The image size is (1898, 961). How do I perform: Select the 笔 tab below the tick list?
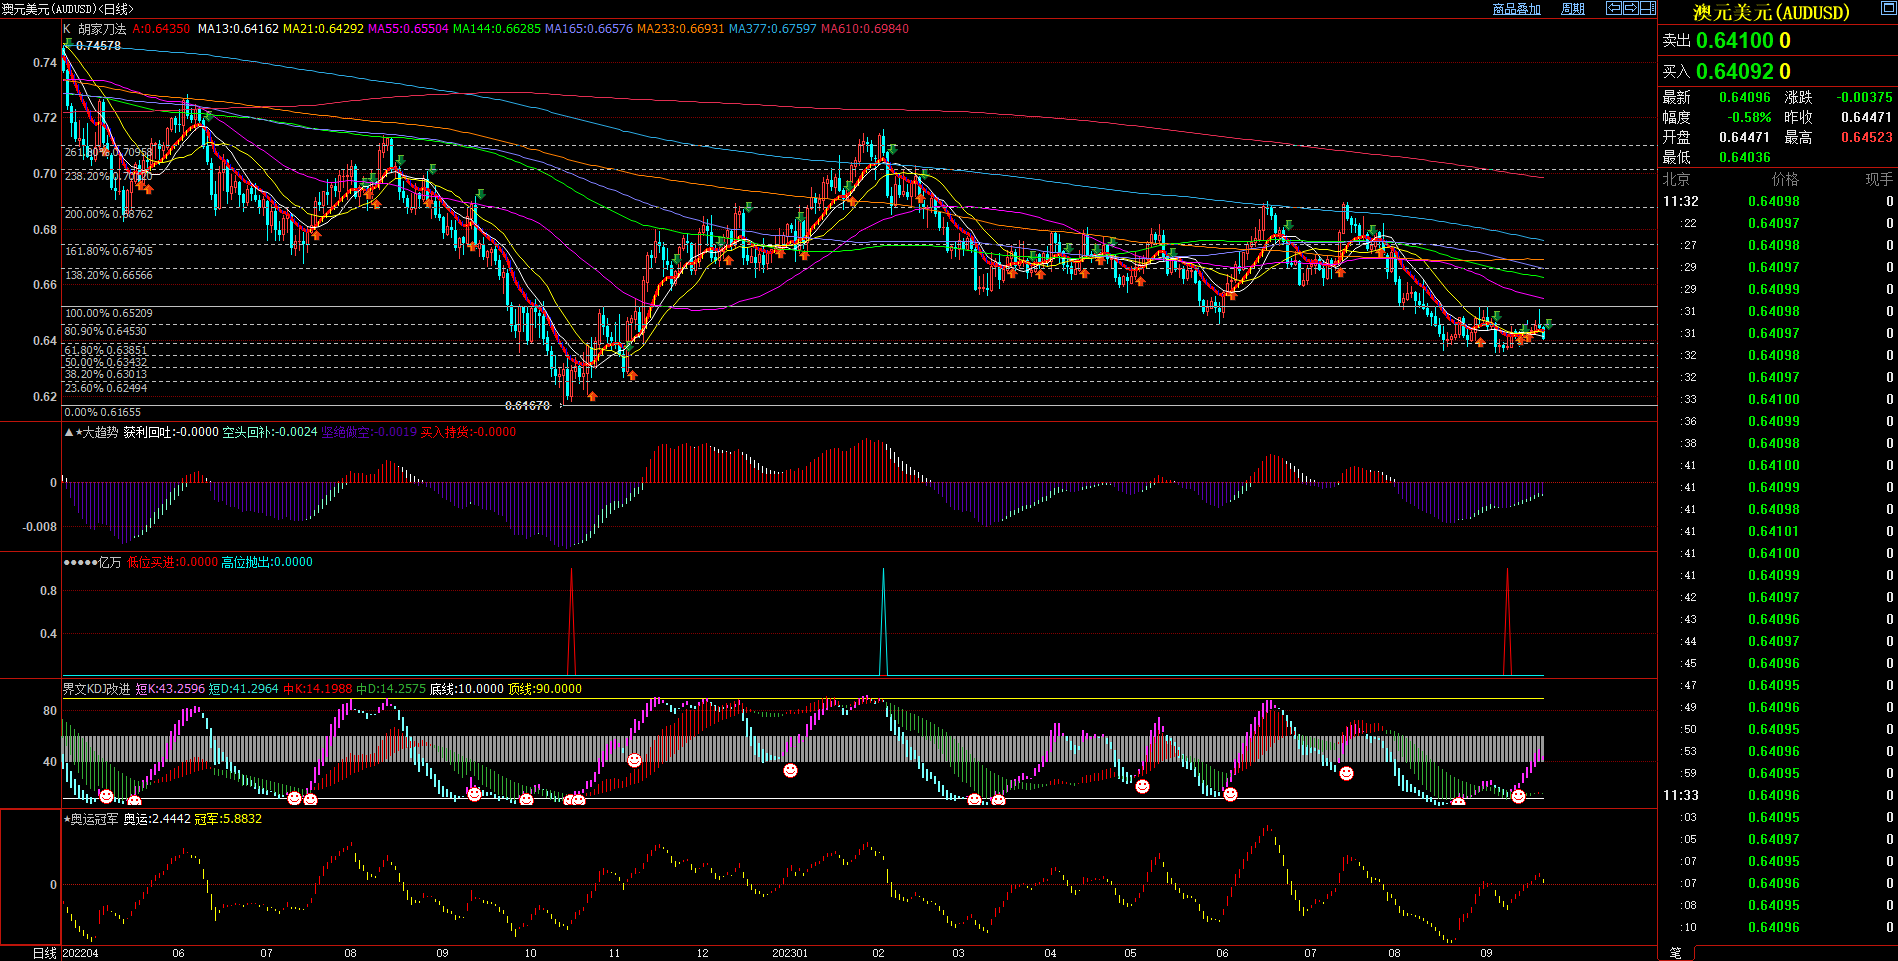1675,953
